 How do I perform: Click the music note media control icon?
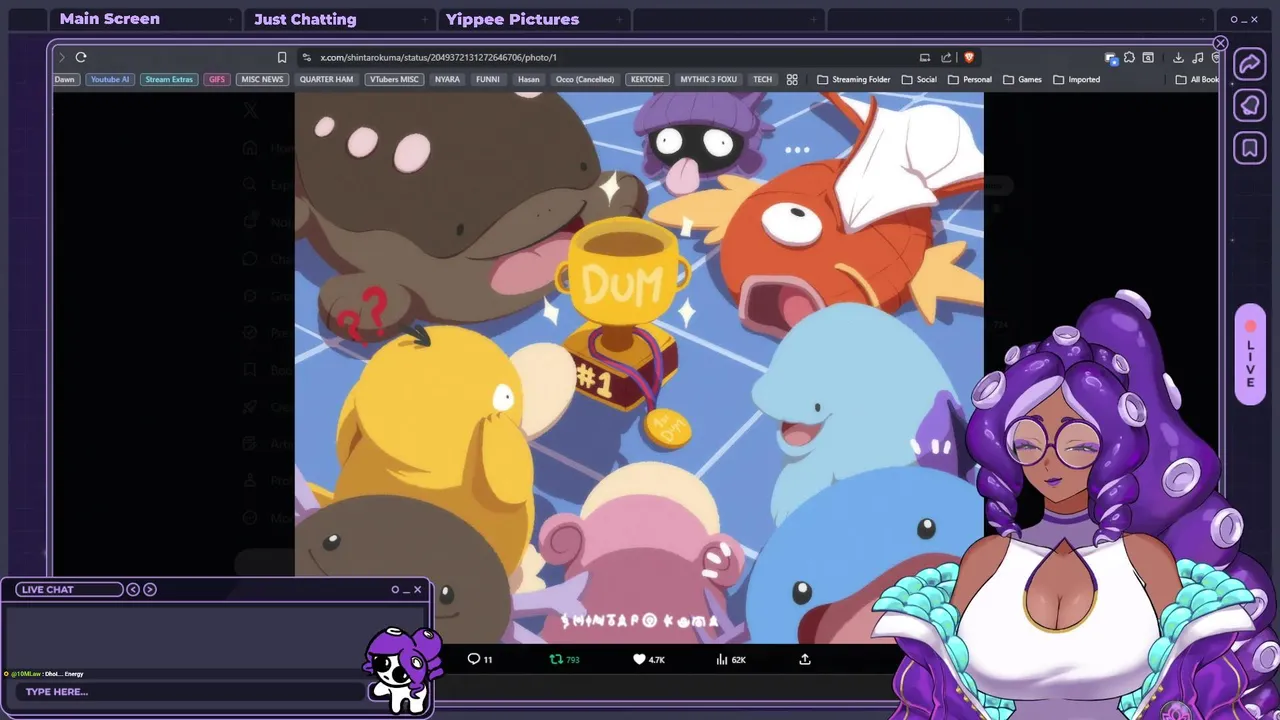coord(1198,57)
